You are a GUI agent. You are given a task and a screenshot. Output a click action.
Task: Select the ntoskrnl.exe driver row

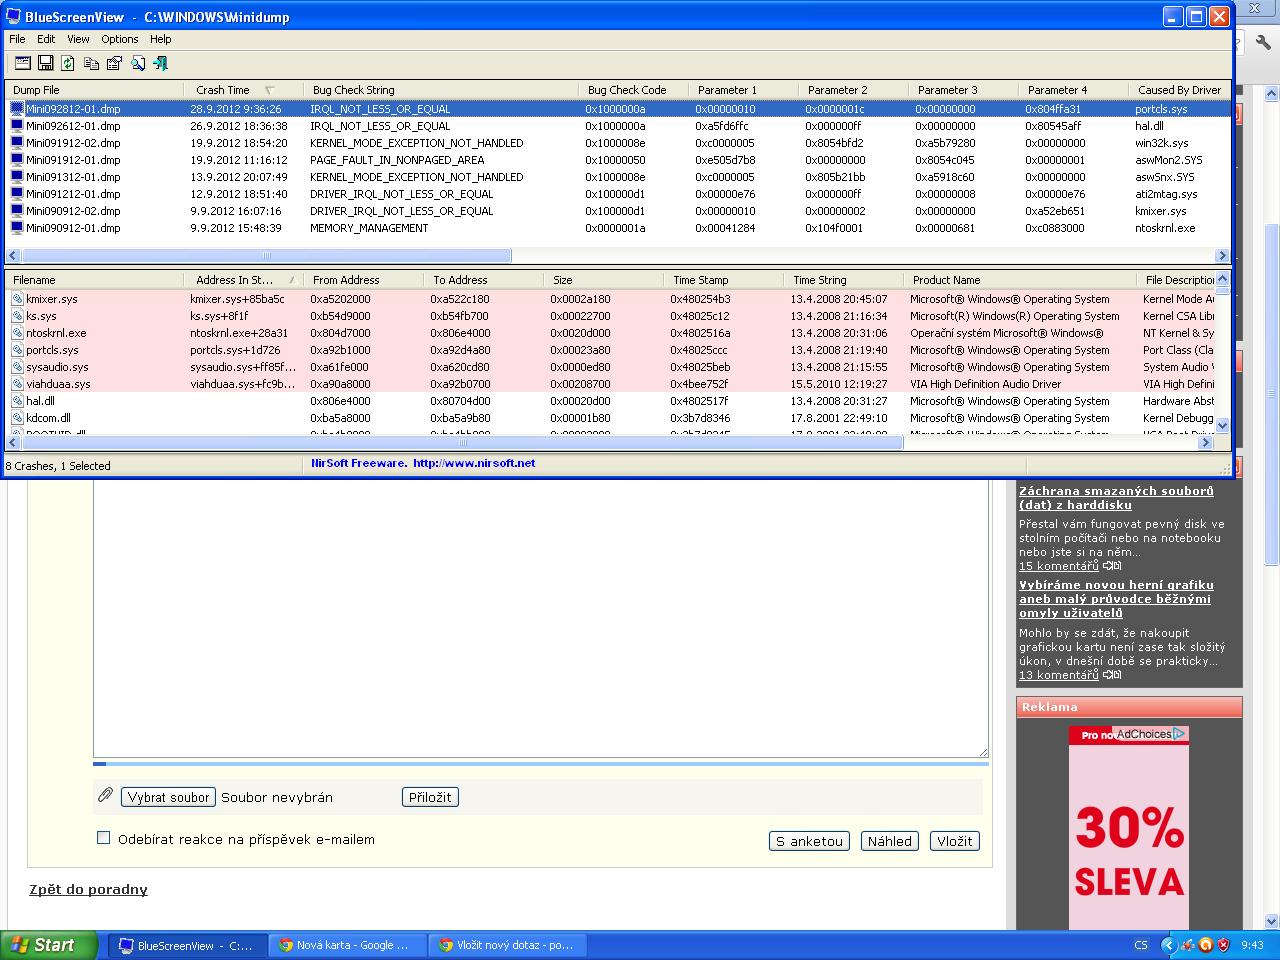tap(610, 333)
